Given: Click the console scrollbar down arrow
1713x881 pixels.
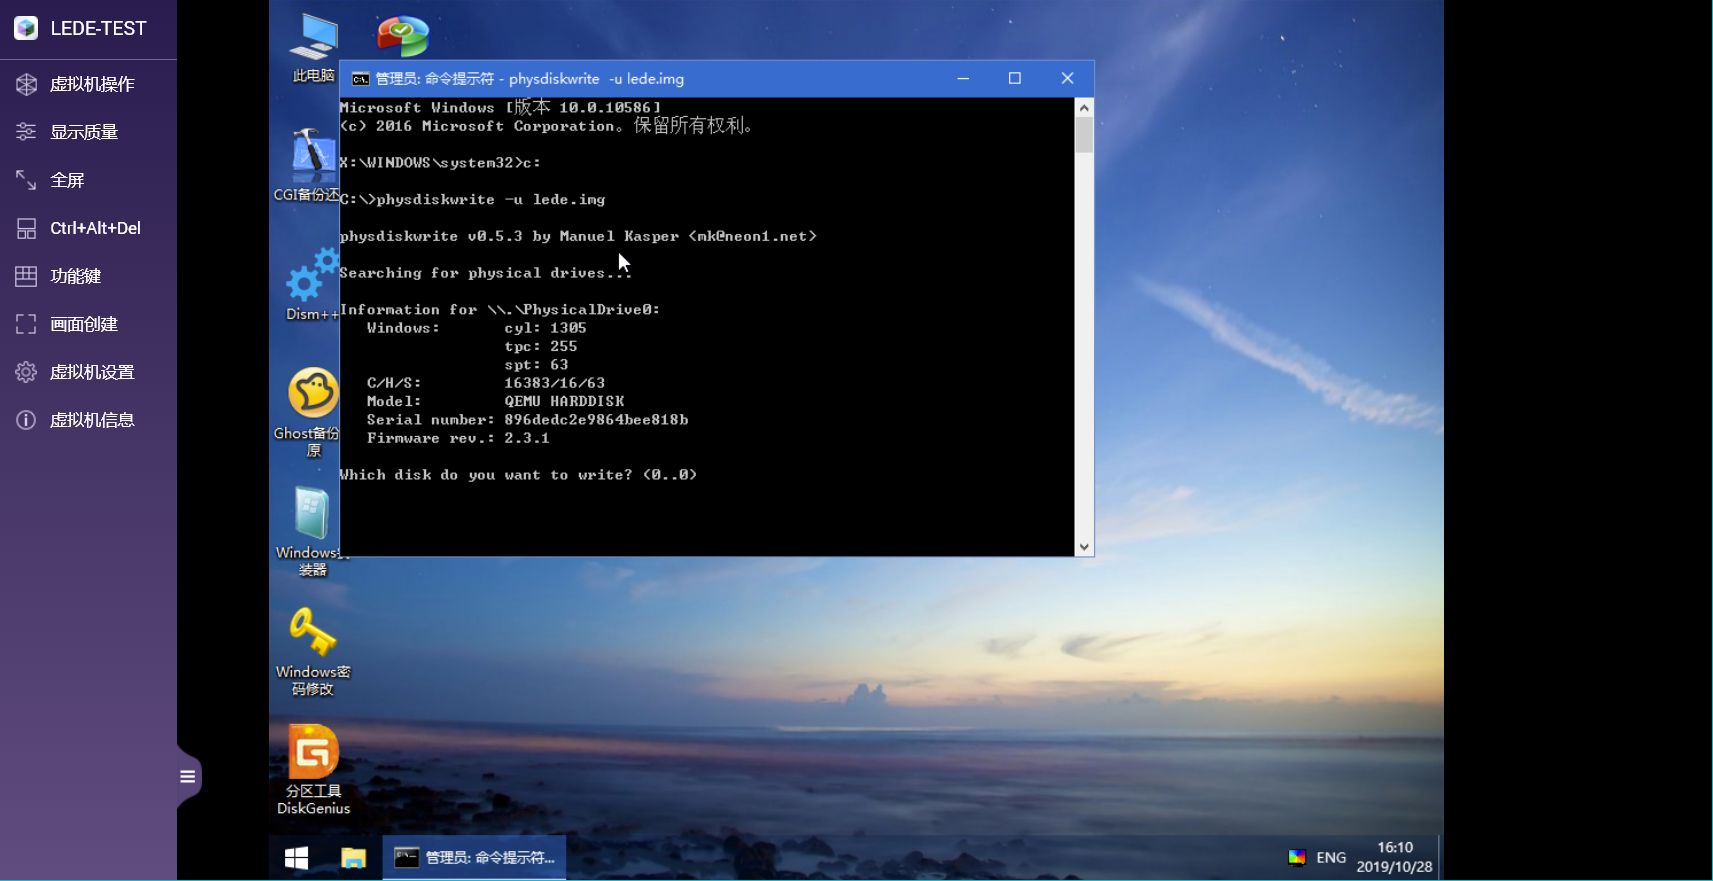Looking at the screenshot, I should (x=1084, y=547).
